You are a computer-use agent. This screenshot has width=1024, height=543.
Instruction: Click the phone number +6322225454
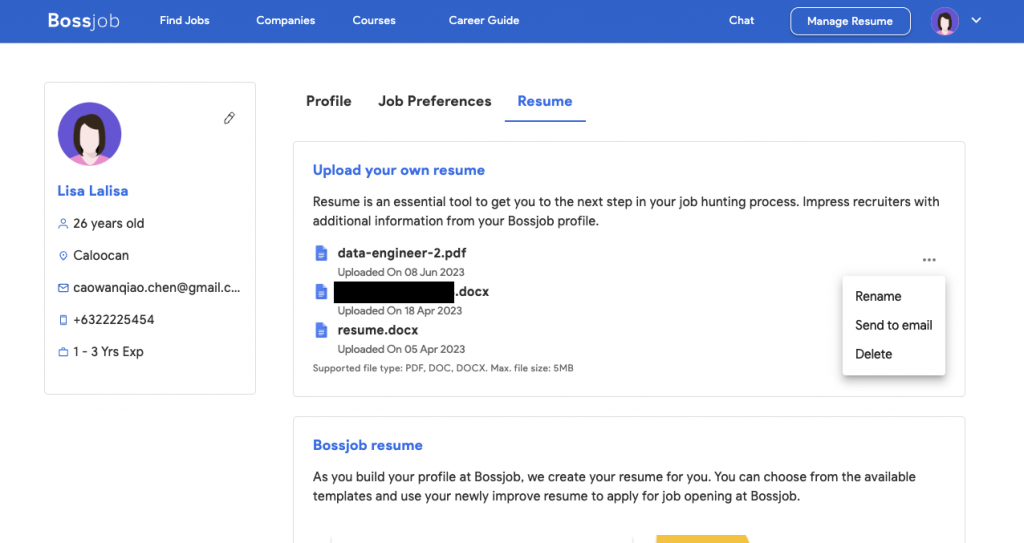point(114,320)
